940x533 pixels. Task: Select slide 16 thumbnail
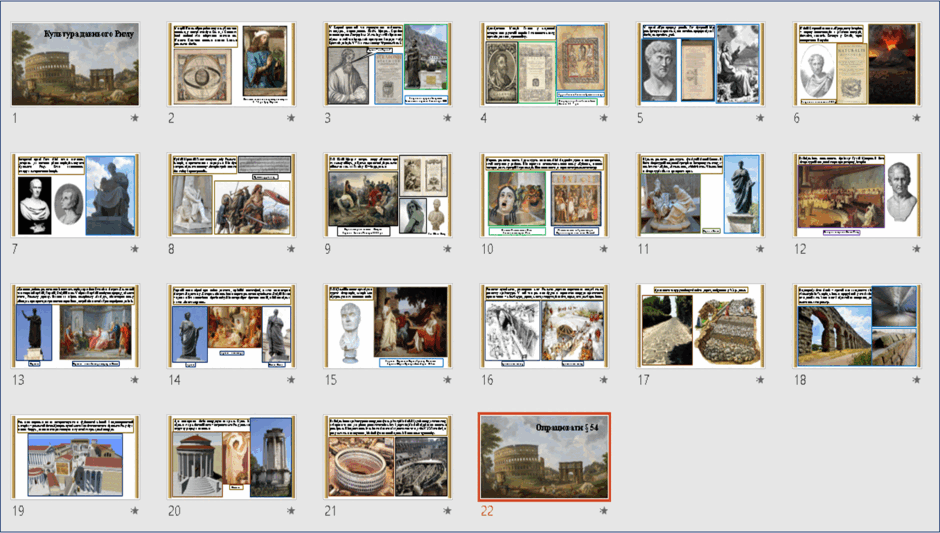tap(544, 326)
